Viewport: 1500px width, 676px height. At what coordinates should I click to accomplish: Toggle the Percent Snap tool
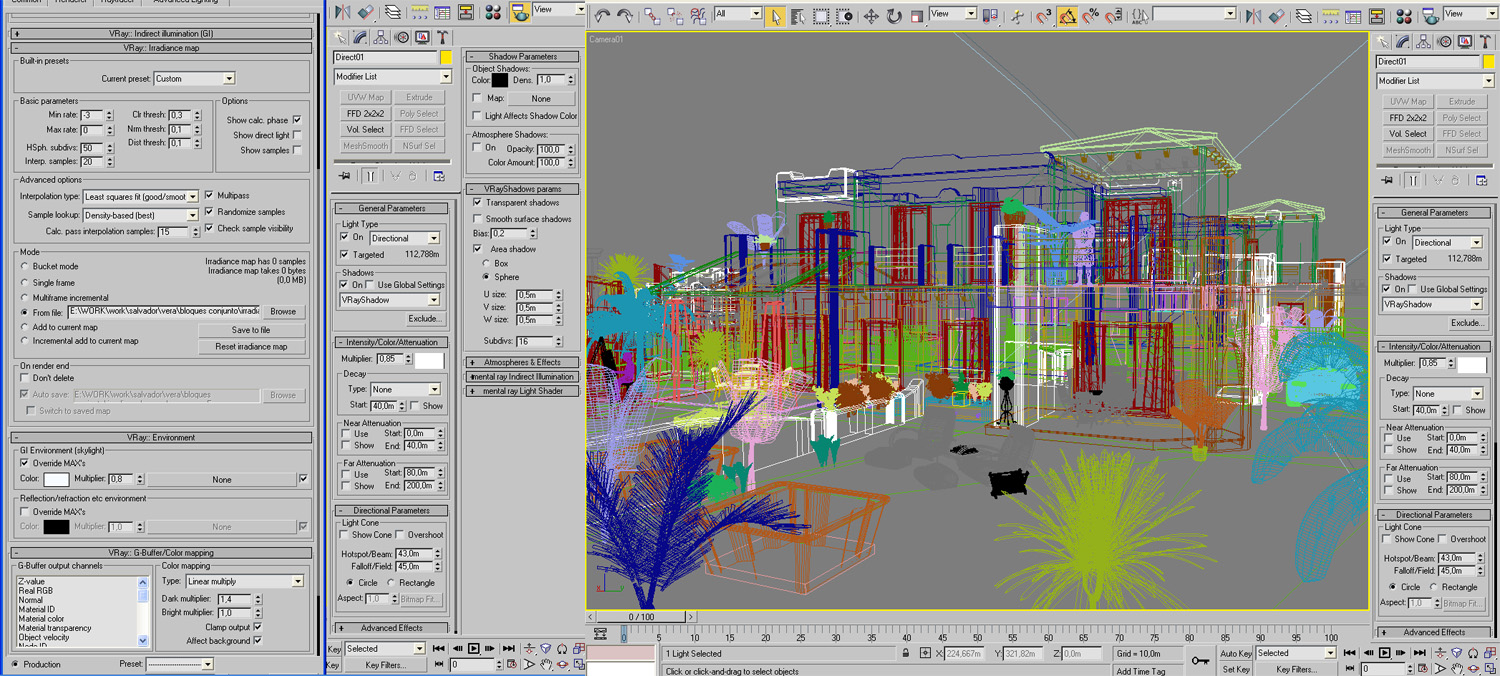click(x=1090, y=16)
